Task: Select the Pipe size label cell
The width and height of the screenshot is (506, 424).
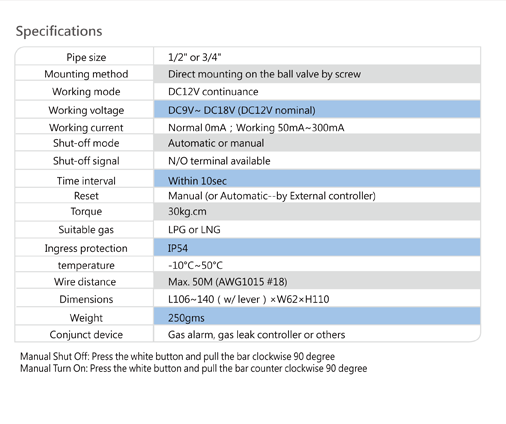Action: [86, 57]
